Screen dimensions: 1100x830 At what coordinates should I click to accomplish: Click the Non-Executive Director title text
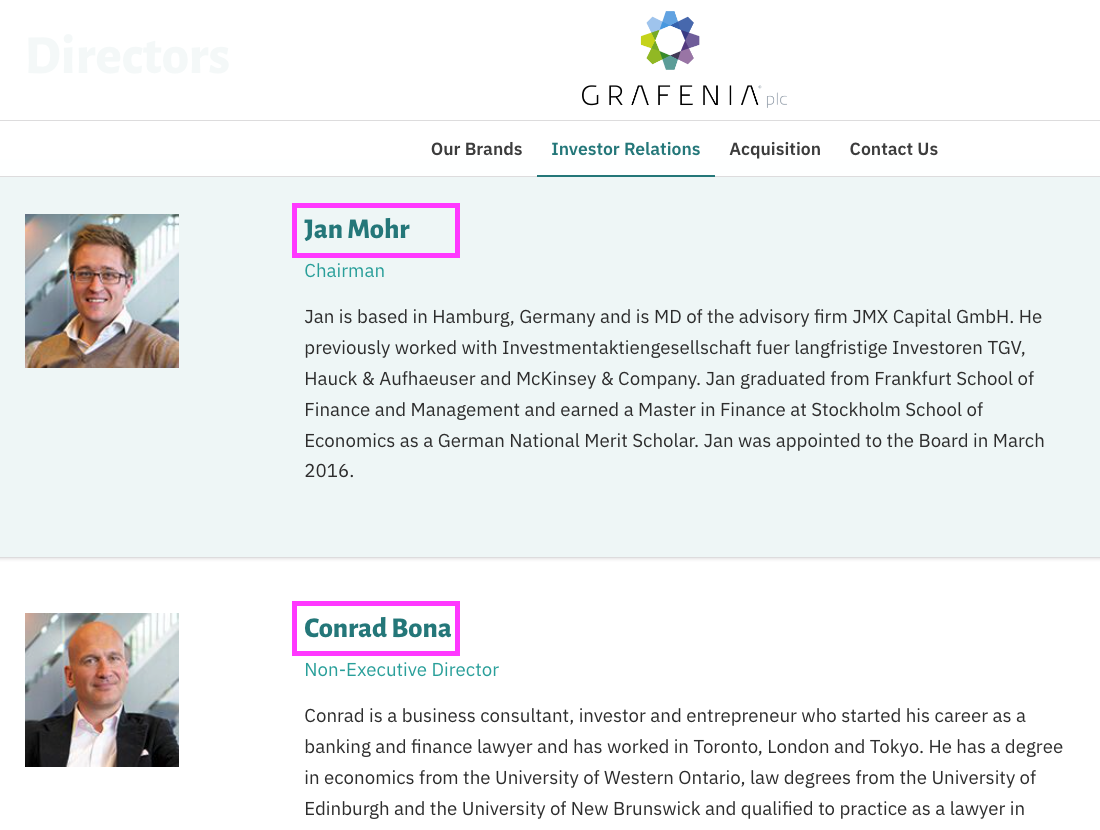[401, 669]
